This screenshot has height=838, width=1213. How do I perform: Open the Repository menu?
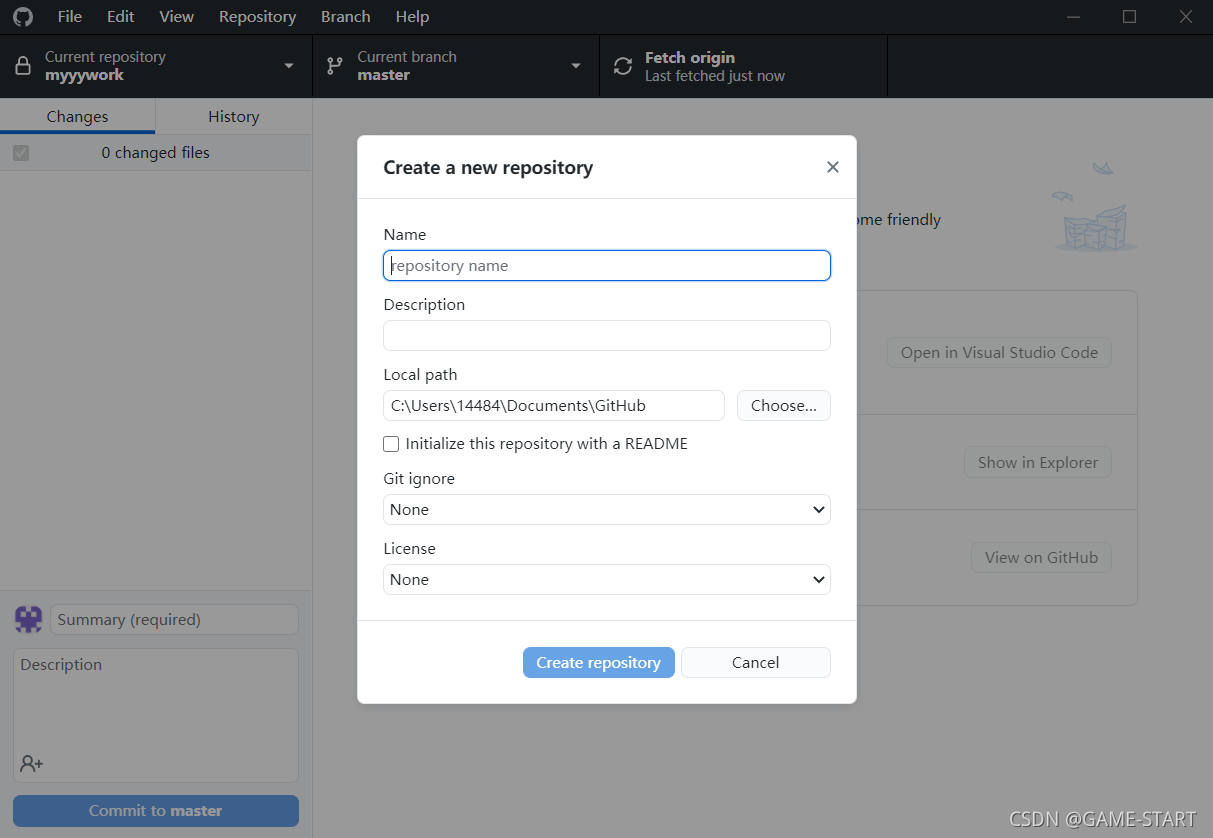(258, 17)
